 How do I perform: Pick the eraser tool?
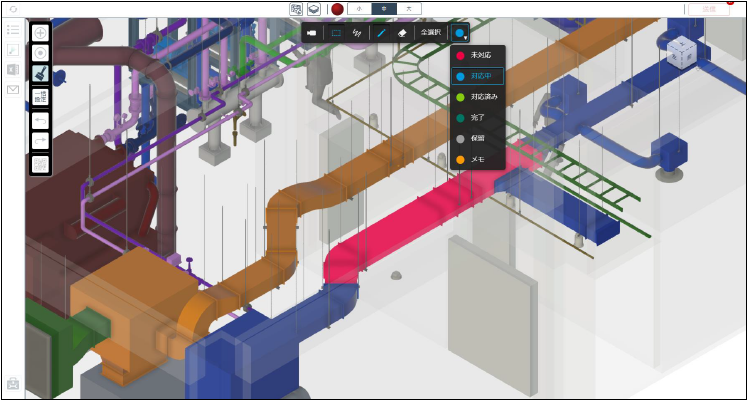(x=401, y=33)
